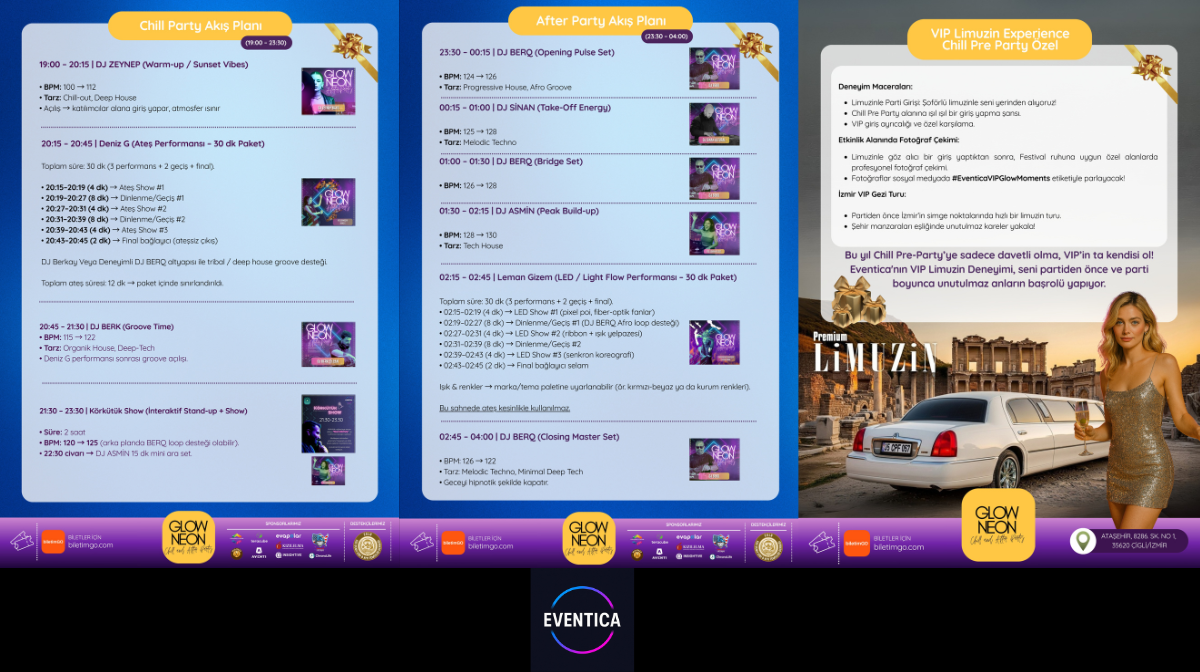Click the green location pin icon
This screenshot has height=672, width=1200.
[1083, 541]
